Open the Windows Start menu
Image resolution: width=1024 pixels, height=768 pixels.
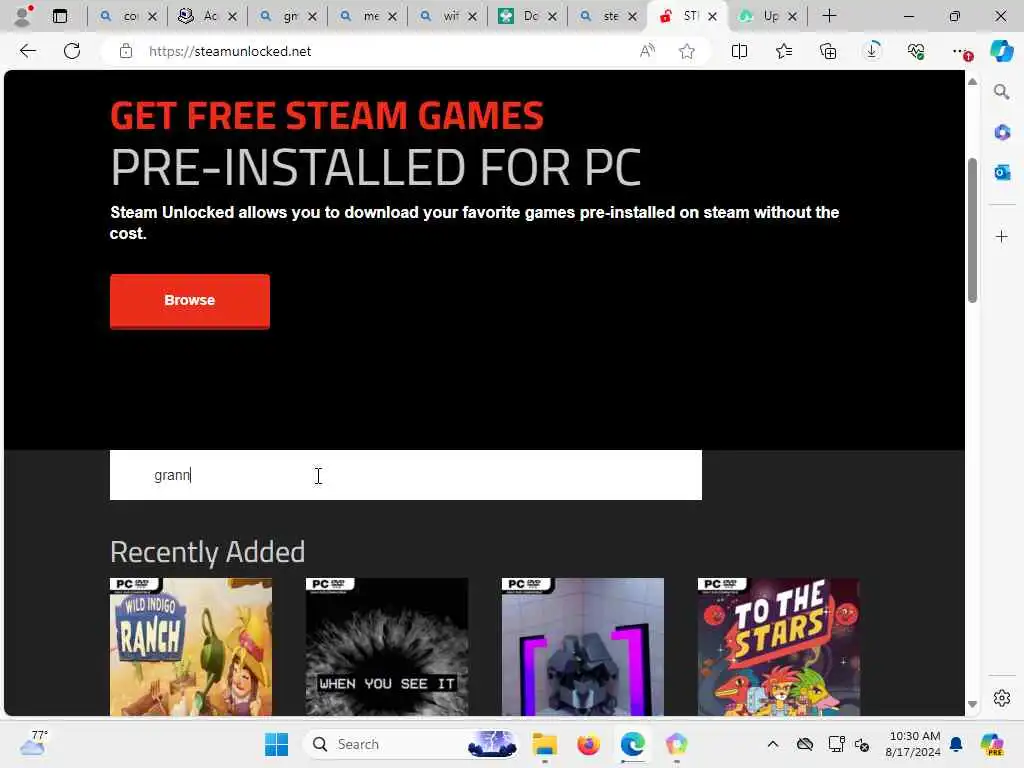(x=276, y=744)
